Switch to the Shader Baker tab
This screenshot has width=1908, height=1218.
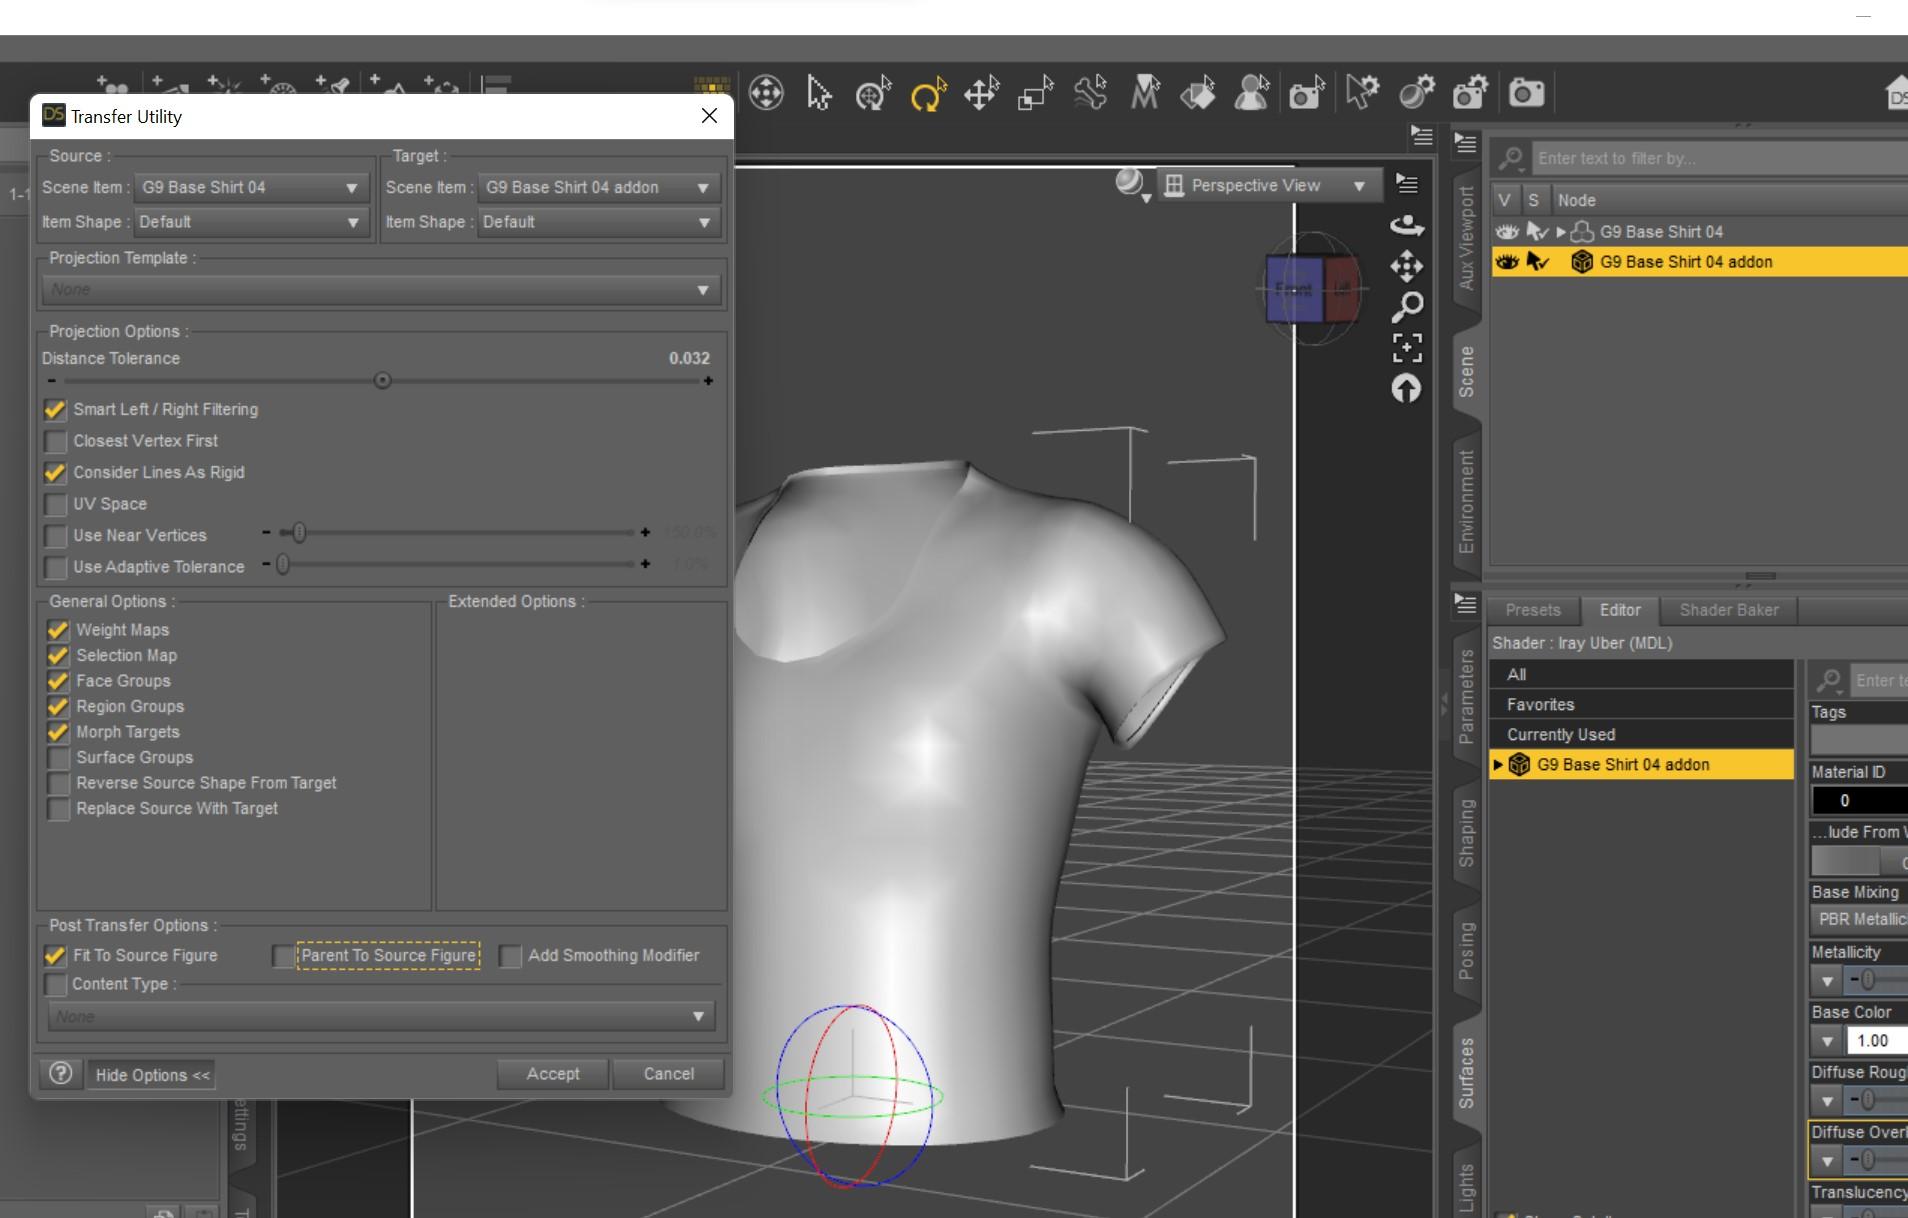click(x=1728, y=610)
